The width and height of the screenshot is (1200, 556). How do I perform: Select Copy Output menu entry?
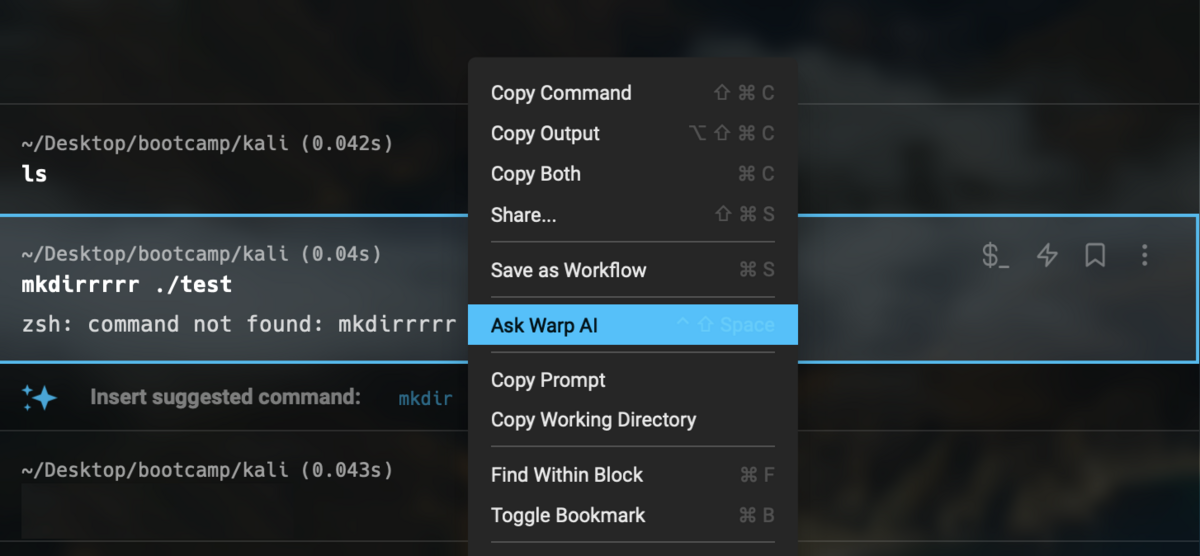[x=633, y=133]
